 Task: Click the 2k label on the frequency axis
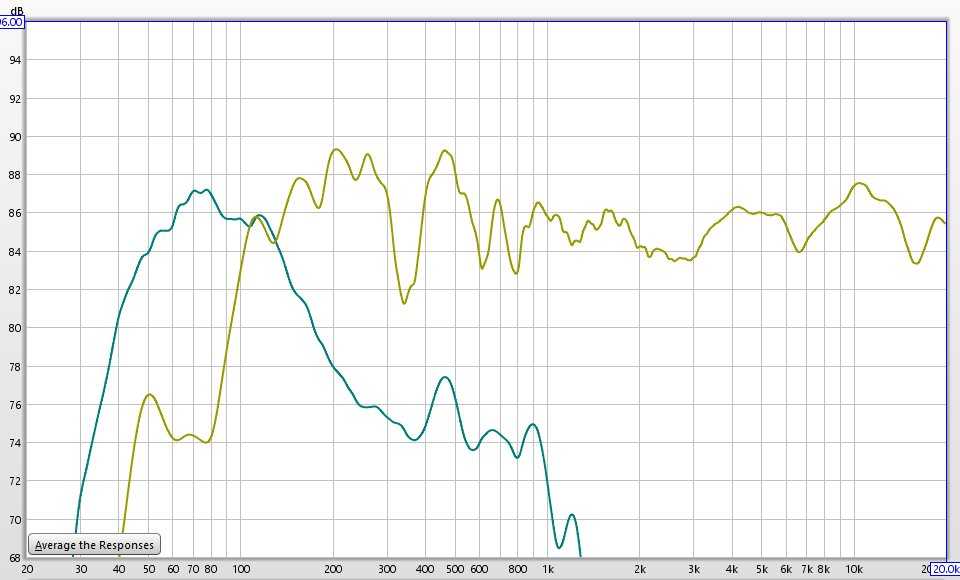(640, 568)
